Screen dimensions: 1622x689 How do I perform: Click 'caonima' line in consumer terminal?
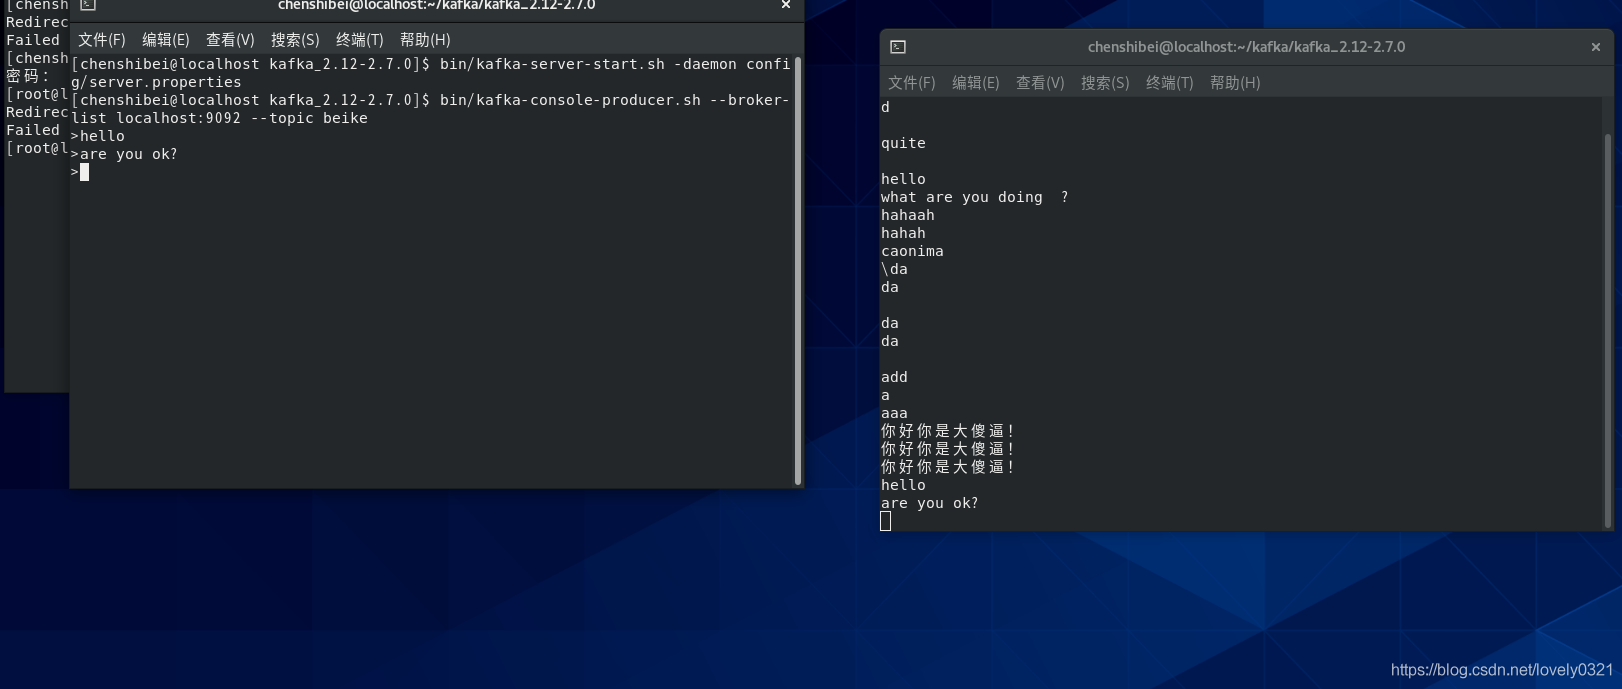point(912,251)
